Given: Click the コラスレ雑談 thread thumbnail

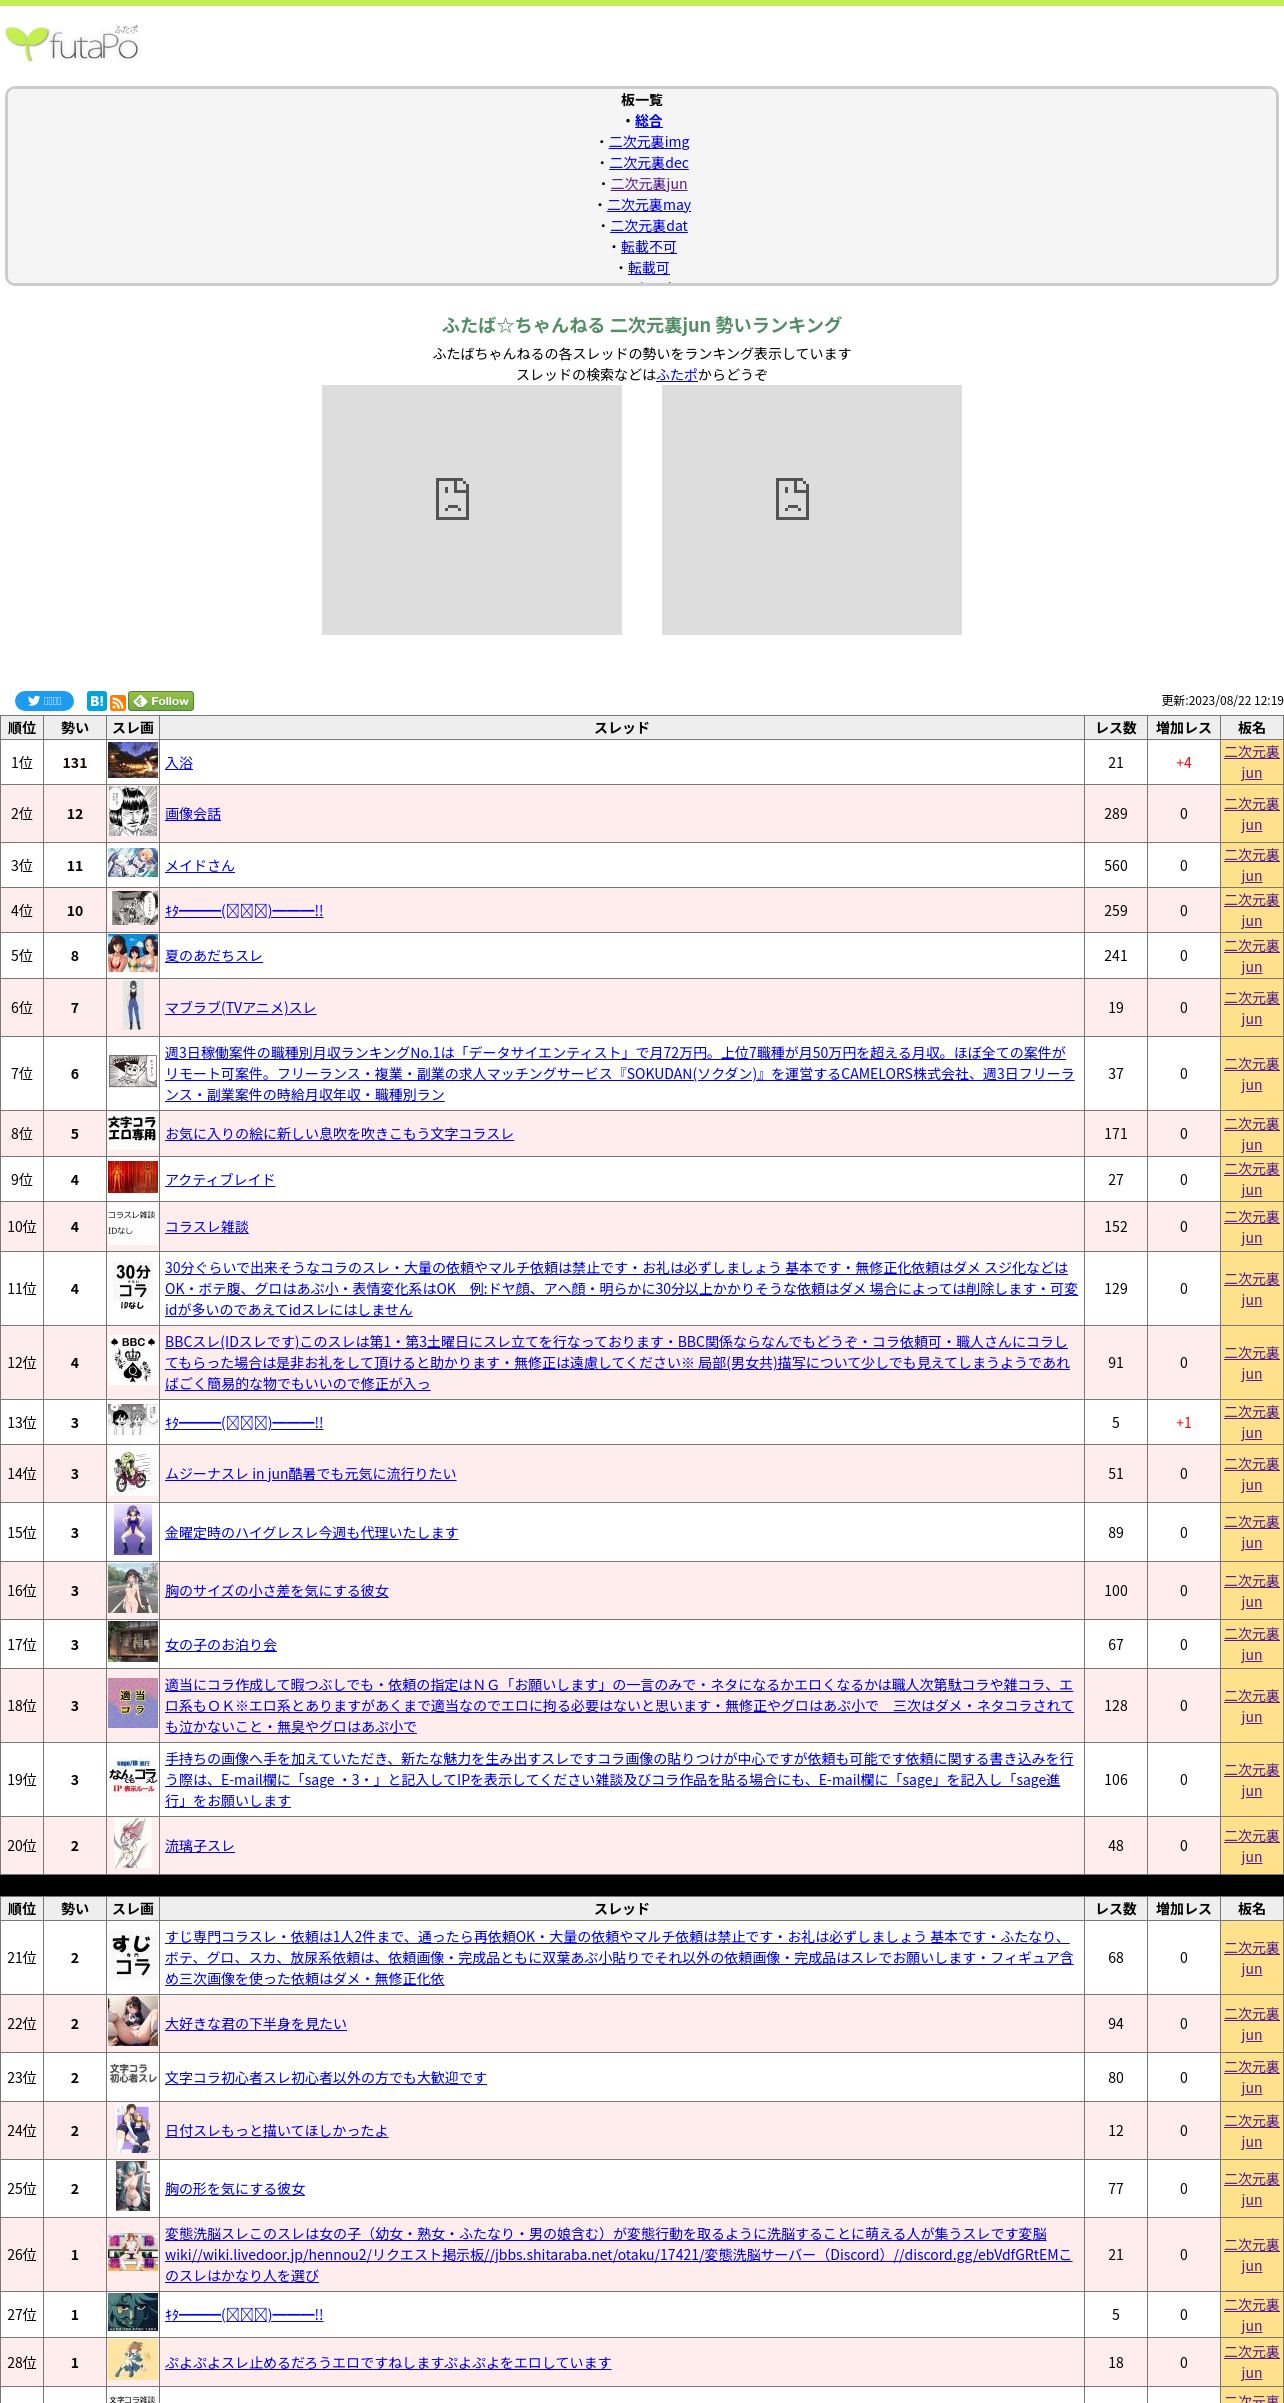Looking at the screenshot, I should (x=133, y=1223).
